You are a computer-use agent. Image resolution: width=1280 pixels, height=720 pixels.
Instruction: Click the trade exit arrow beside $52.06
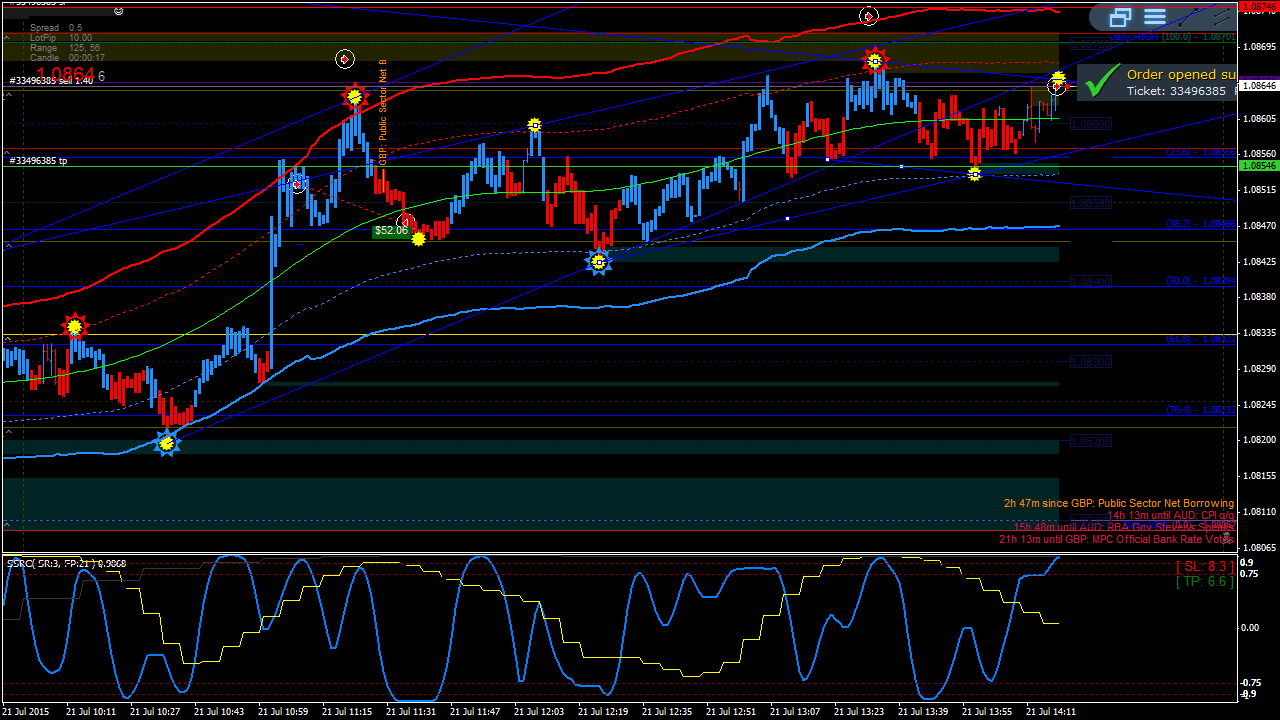(406, 222)
